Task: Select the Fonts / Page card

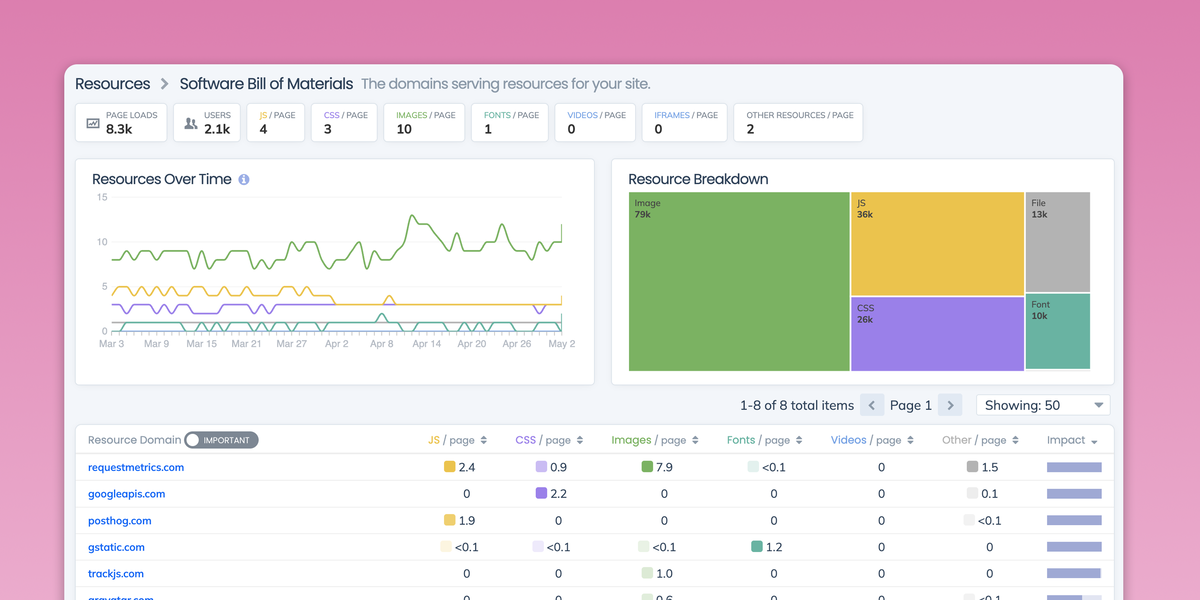Action: pos(511,123)
